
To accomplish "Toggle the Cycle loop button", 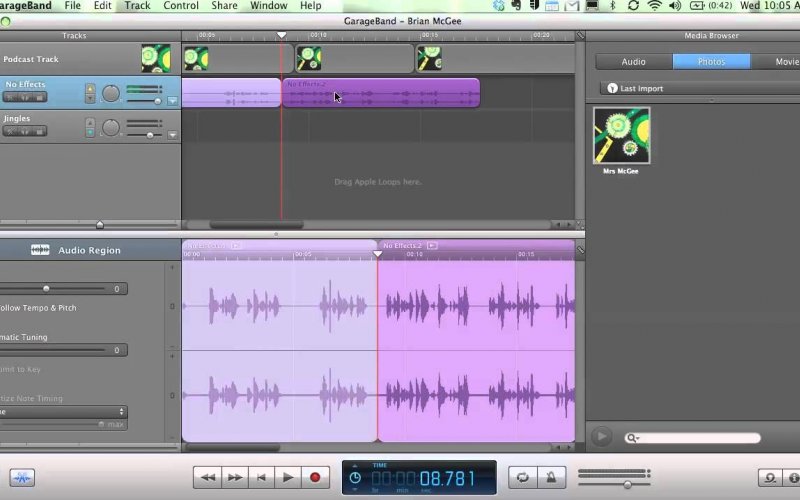I will tap(522, 478).
